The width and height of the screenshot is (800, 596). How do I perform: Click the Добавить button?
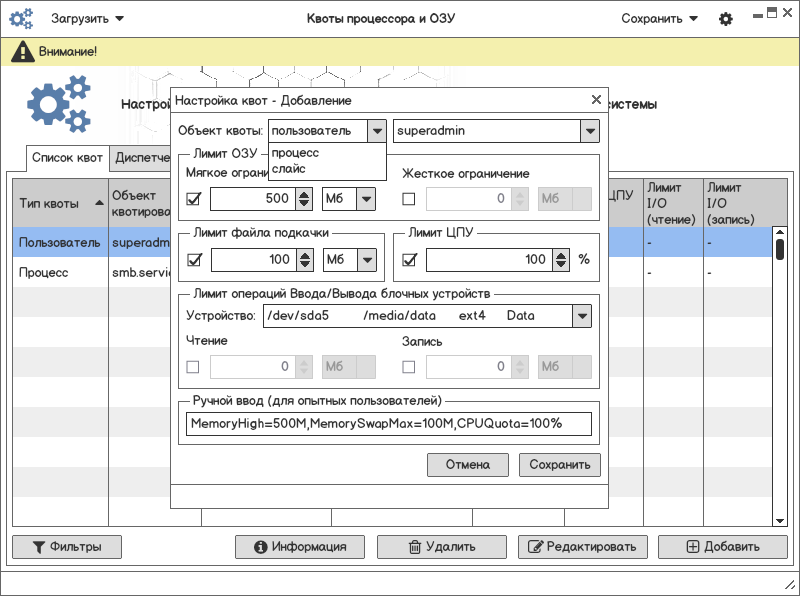[x=722, y=547]
